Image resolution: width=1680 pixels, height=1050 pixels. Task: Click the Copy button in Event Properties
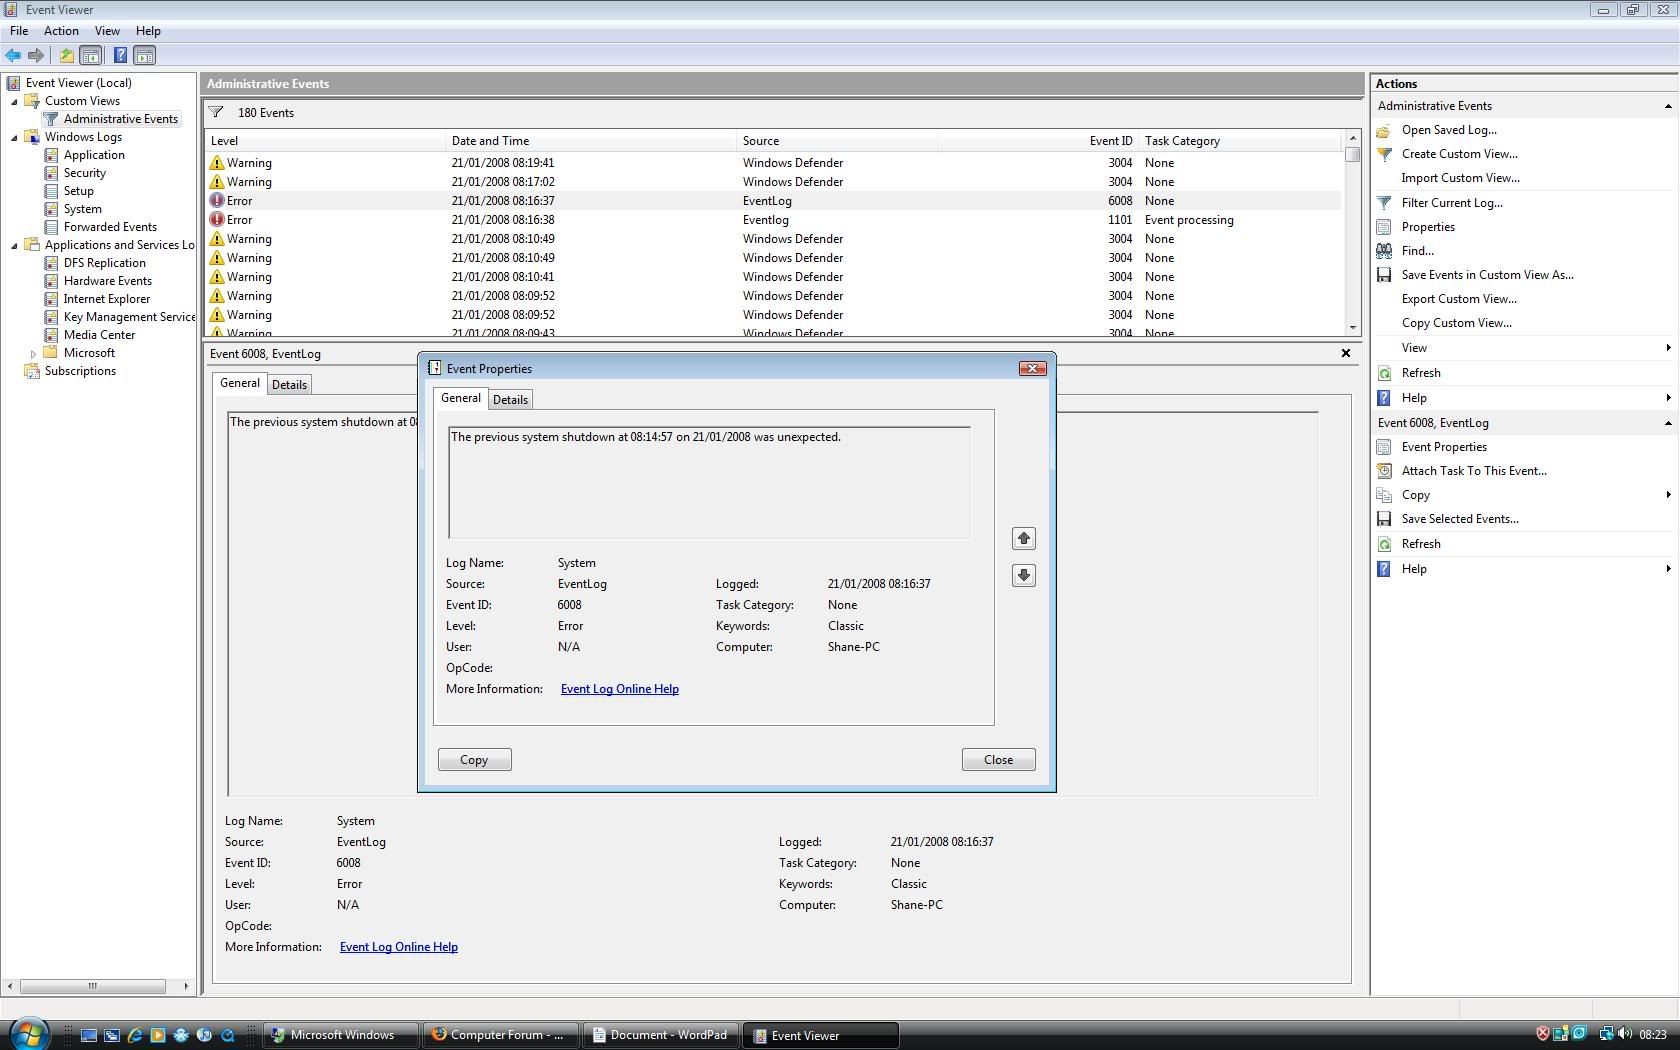(474, 760)
